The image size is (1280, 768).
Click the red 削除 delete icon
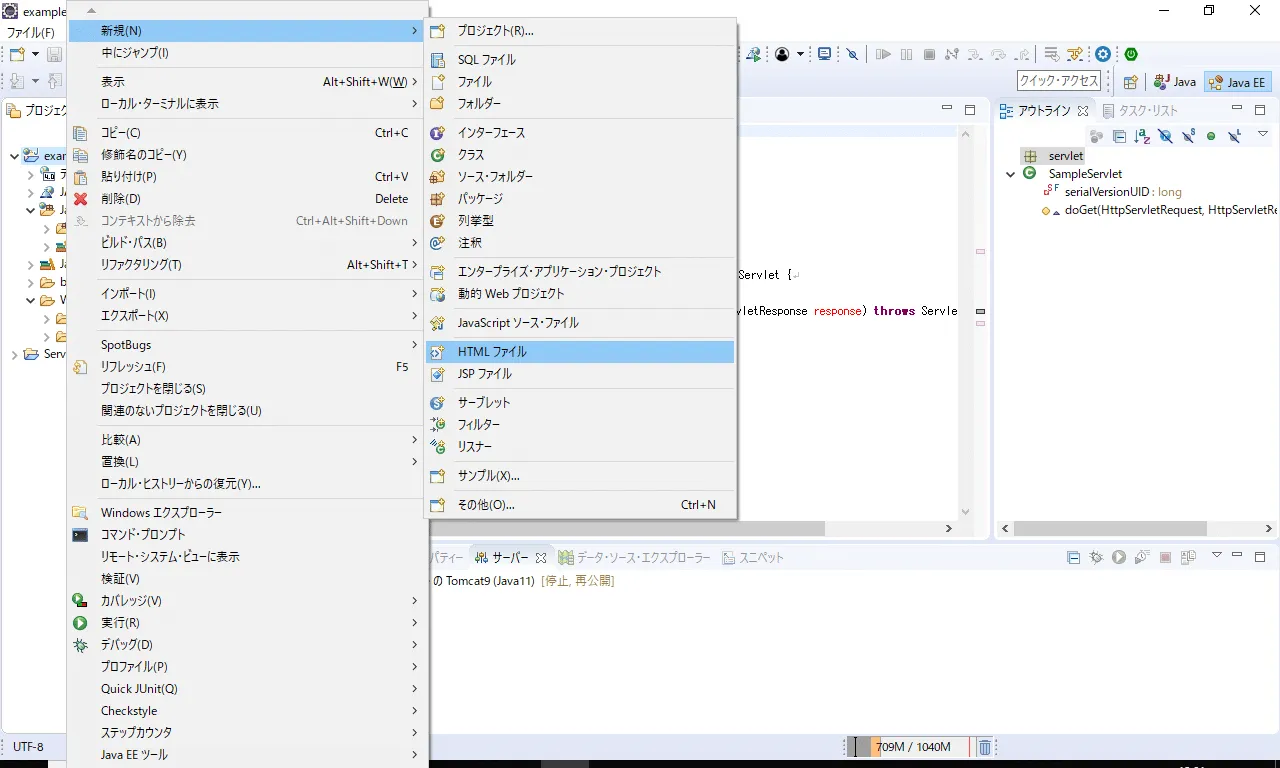pos(81,199)
